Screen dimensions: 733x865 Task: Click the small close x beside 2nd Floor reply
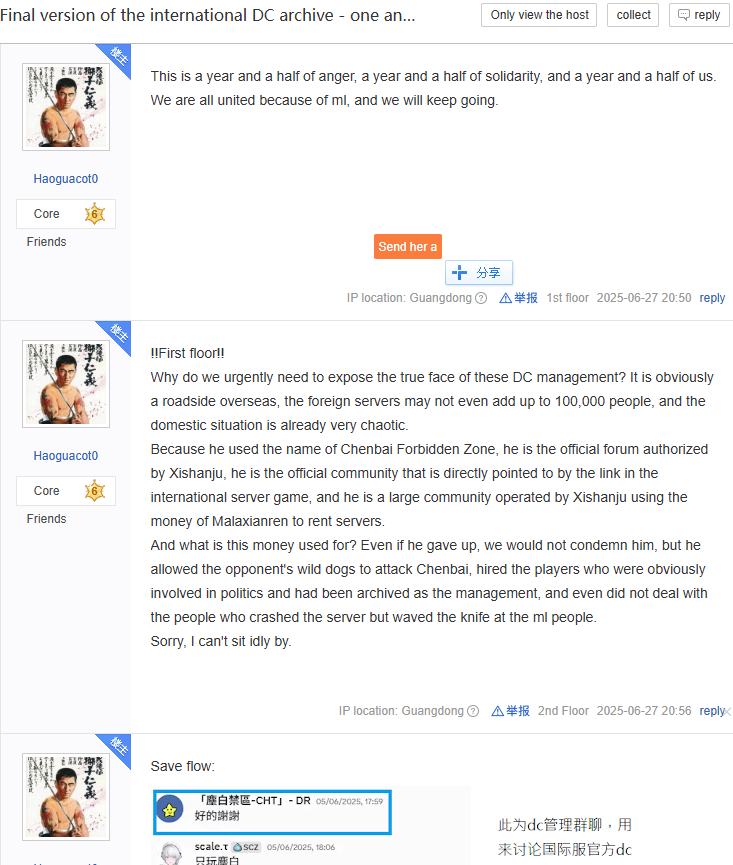[x=728, y=712]
